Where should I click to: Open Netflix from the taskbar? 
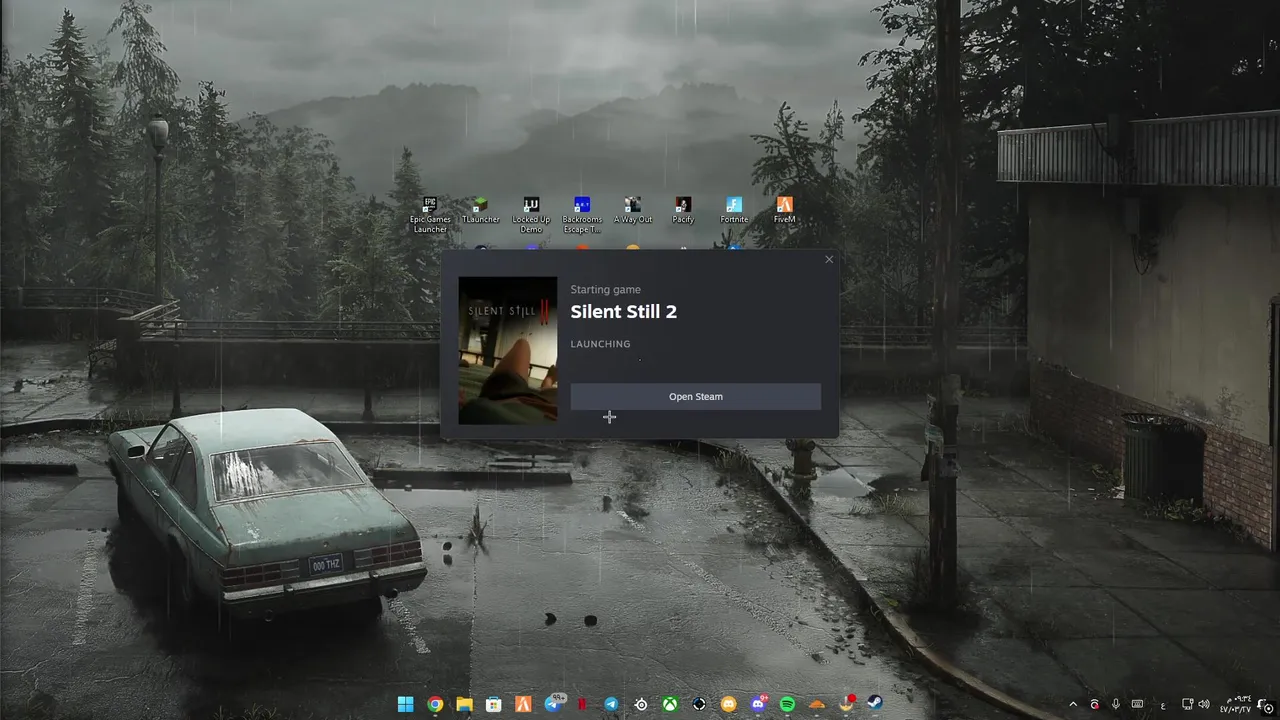click(582, 704)
